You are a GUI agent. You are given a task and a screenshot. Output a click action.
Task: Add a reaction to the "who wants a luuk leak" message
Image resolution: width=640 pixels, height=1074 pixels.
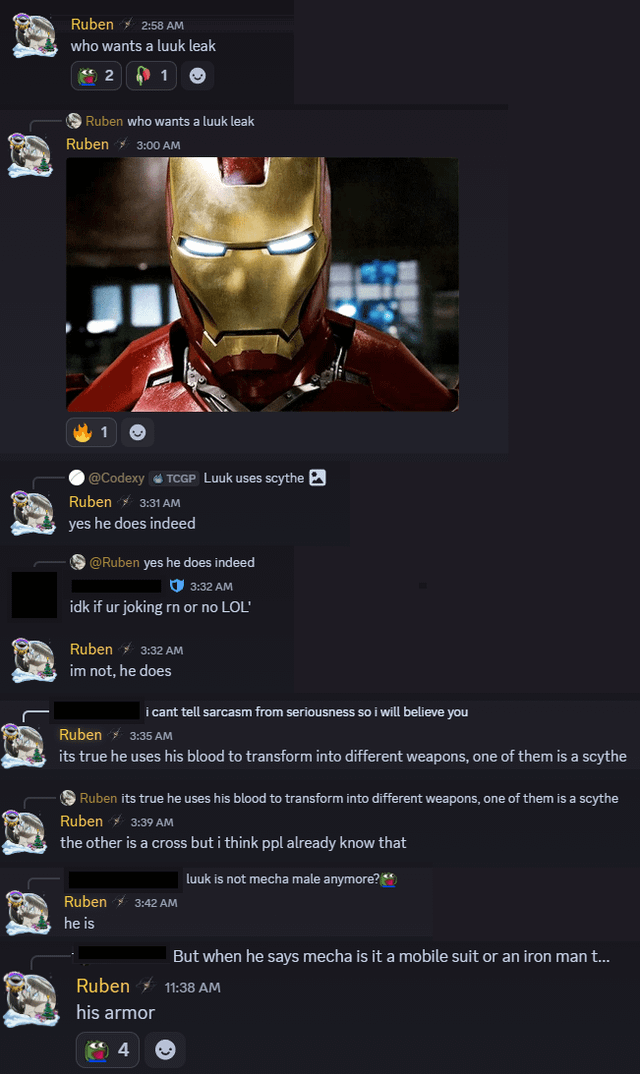pyautogui.click(x=198, y=75)
